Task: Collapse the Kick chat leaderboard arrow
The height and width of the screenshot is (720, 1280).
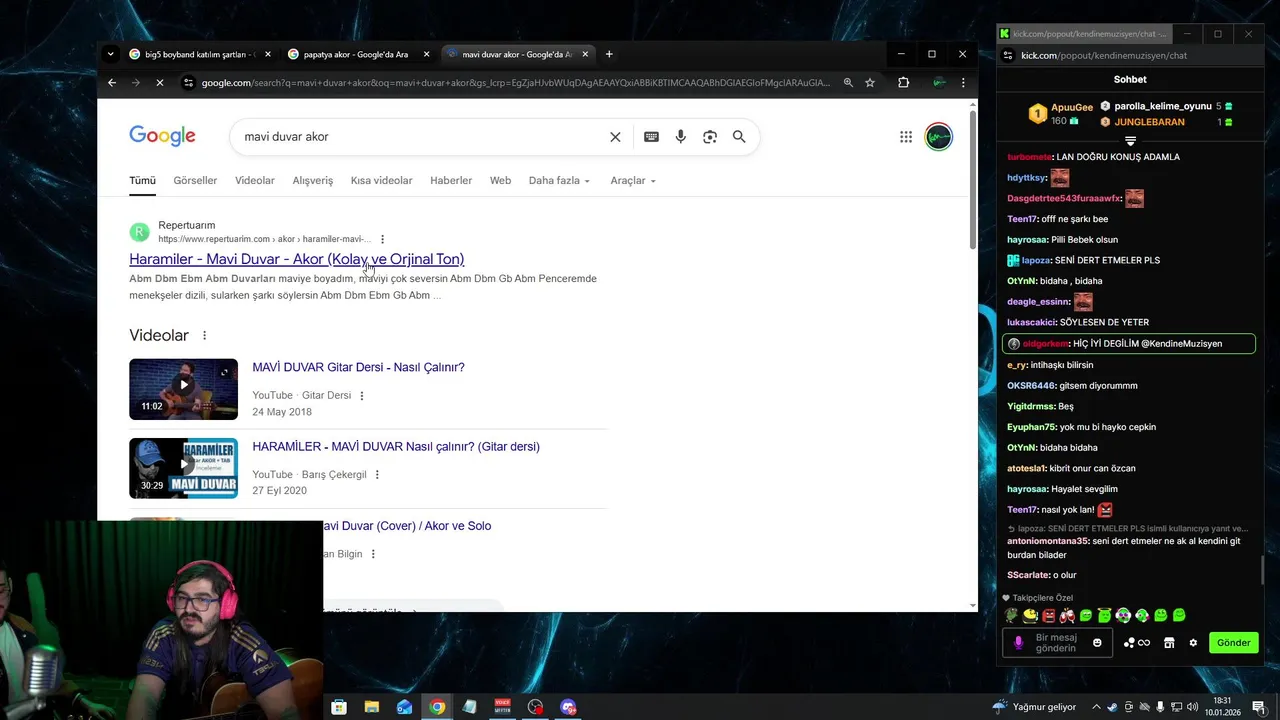Action: [1130, 142]
